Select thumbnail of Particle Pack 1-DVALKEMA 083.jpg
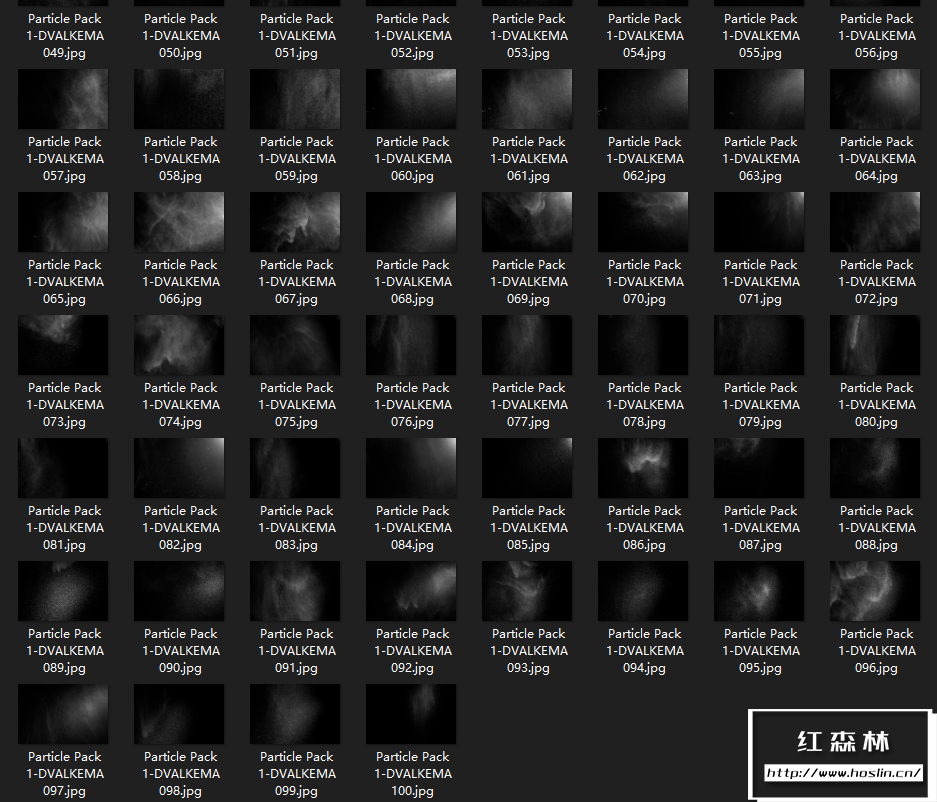Image resolution: width=937 pixels, height=802 pixels. (295, 468)
